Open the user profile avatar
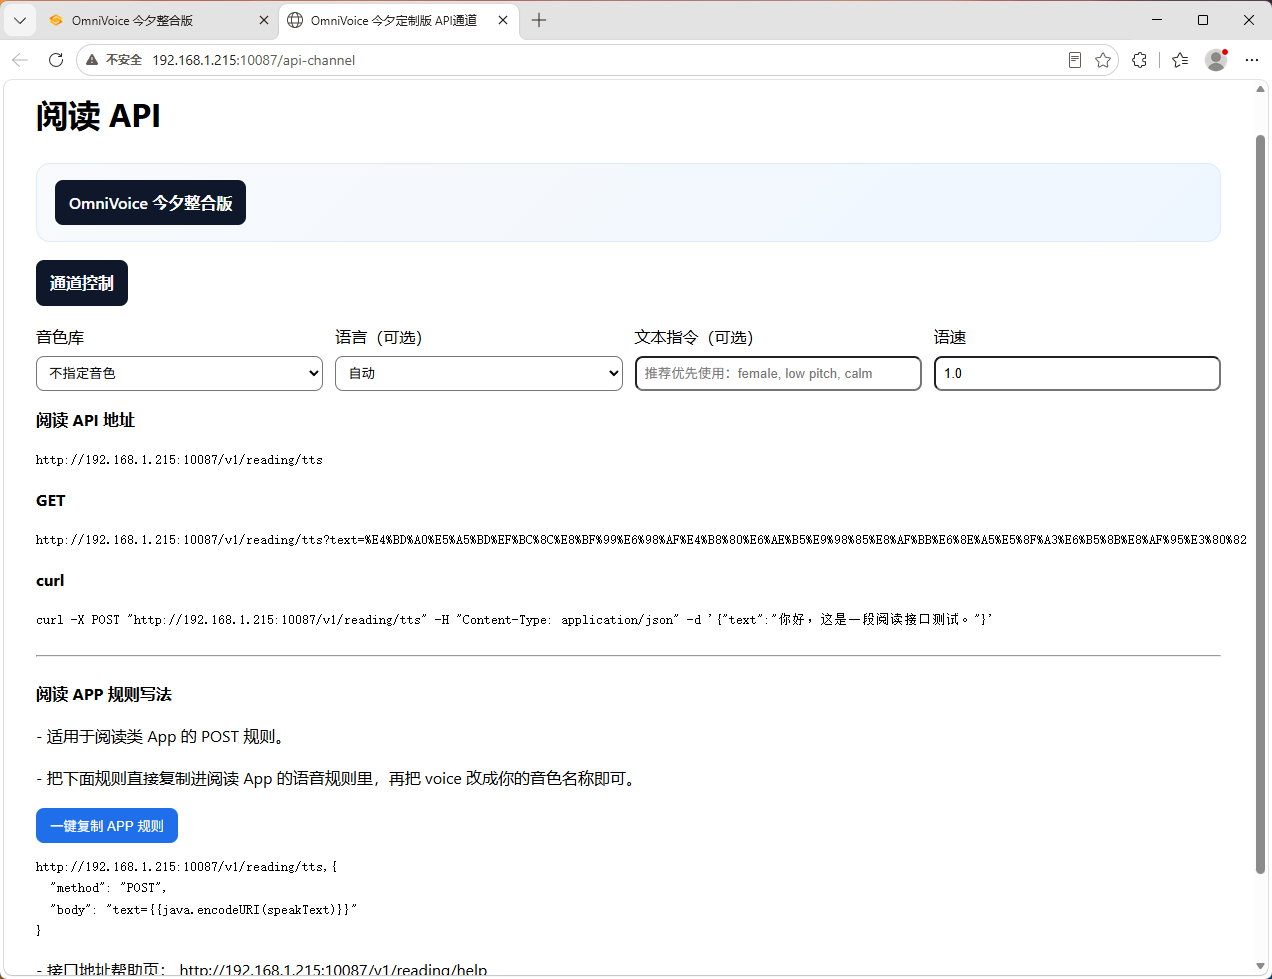The height and width of the screenshot is (979, 1272). pos(1216,60)
